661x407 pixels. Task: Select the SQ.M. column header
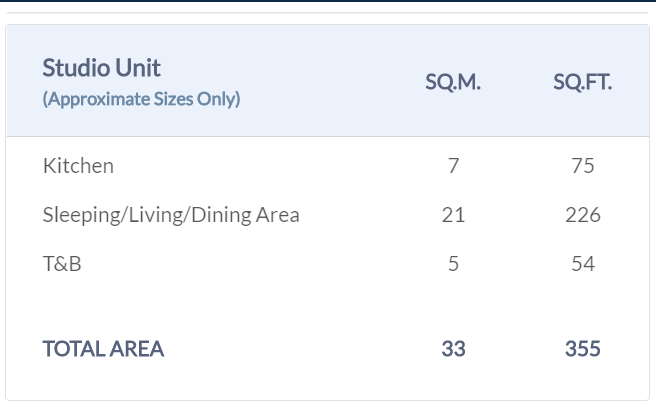click(x=453, y=83)
